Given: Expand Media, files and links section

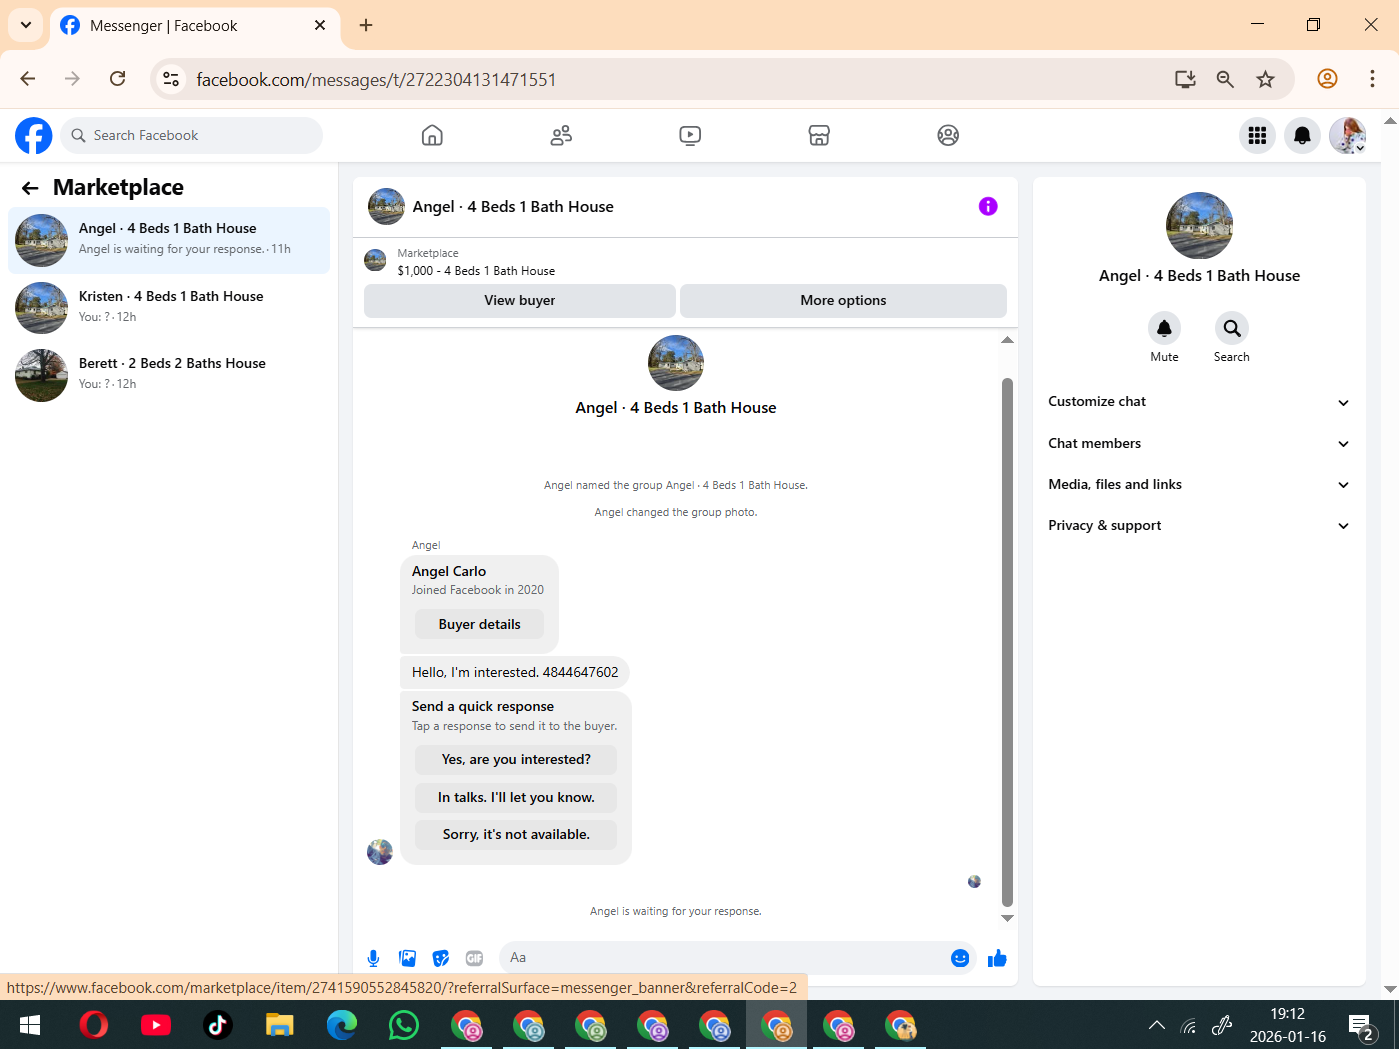Looking at the screenshot, I should 1199,484.
